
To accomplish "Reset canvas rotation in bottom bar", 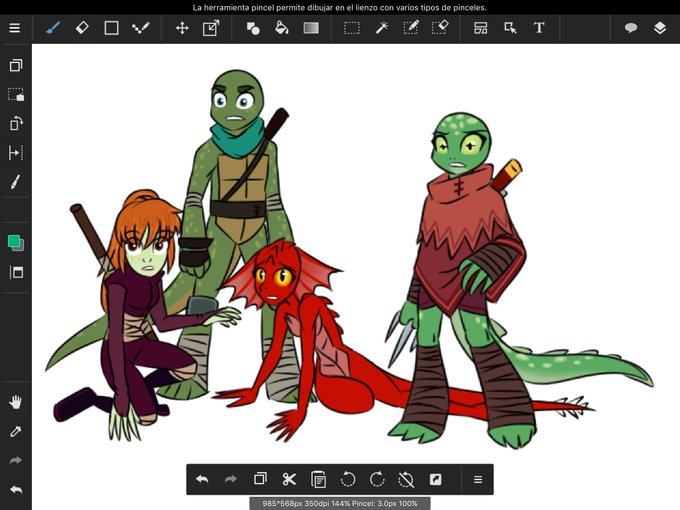I will pyautogui.click(x=406, y=479).
